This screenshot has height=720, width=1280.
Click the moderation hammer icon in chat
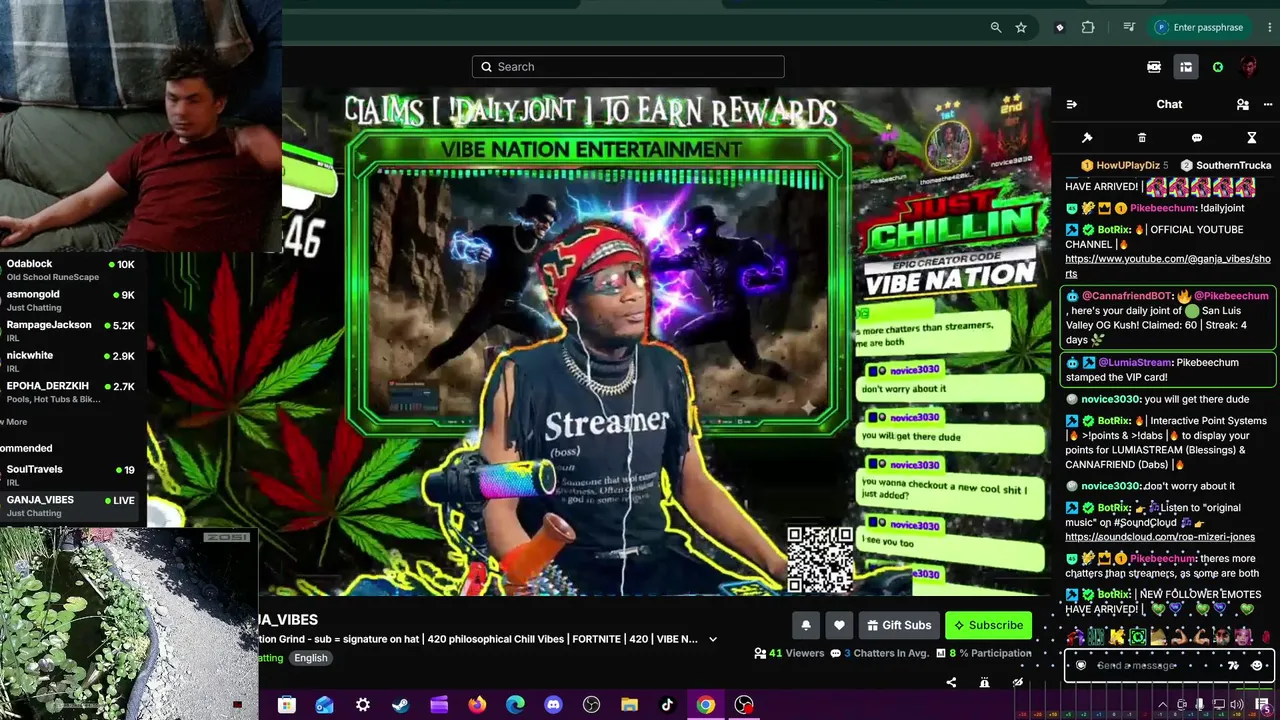click(x=1087, y=138)
